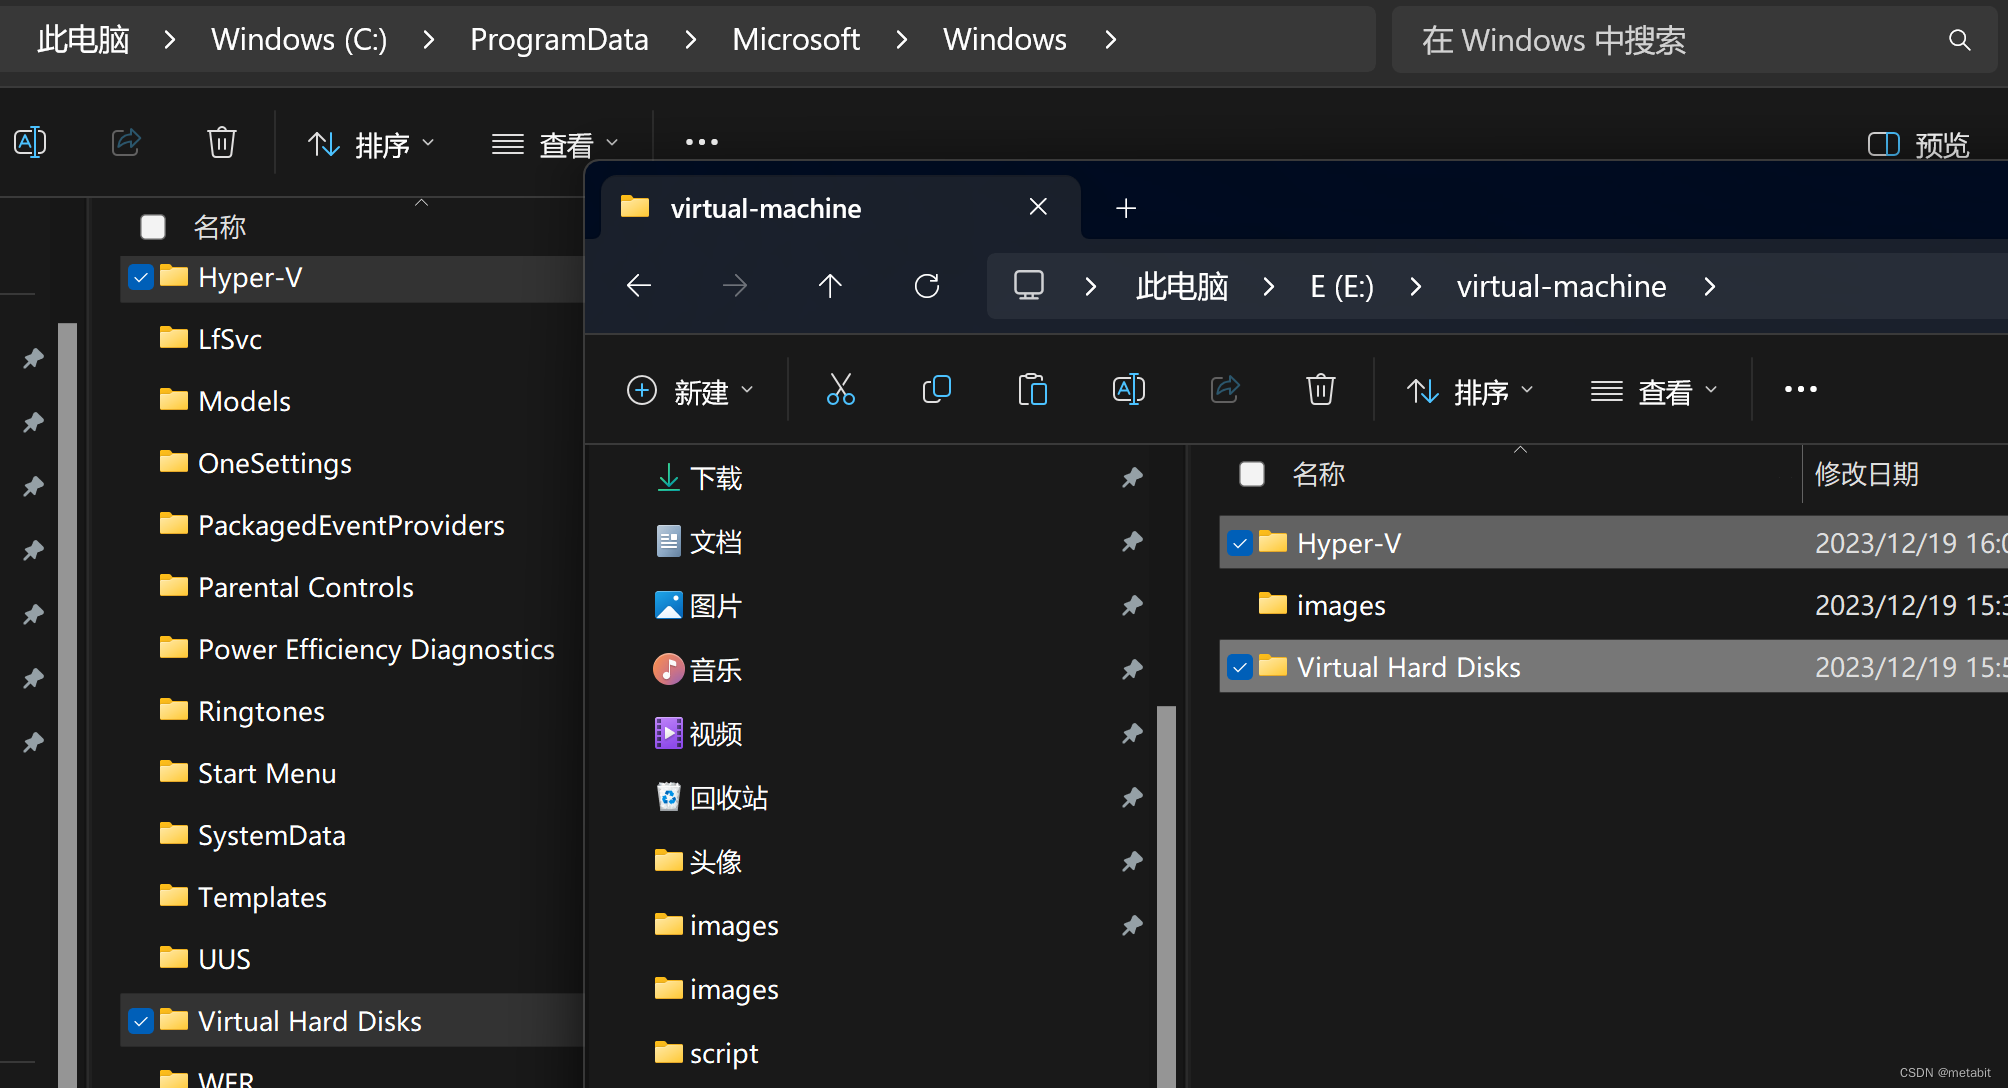
Task: Unpin the 音乐 quick access item
Action: pos(1132,670)
